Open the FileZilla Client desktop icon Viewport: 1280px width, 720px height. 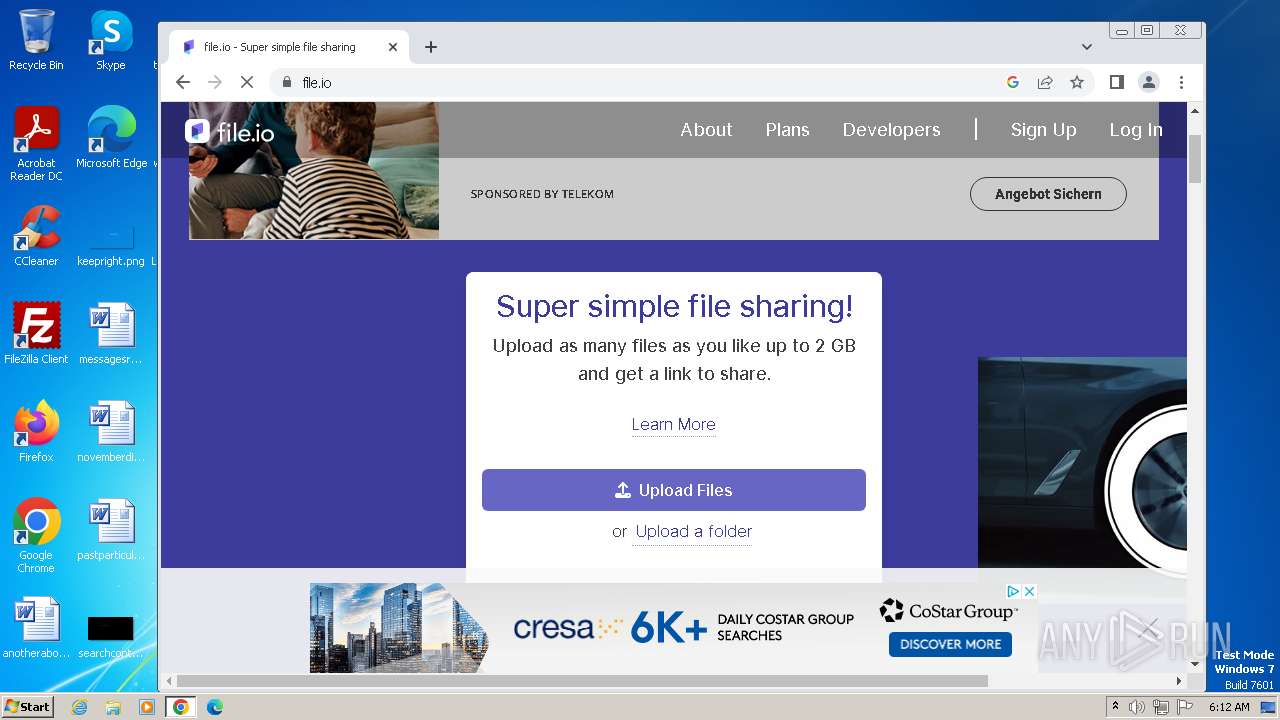click(36, 334)
